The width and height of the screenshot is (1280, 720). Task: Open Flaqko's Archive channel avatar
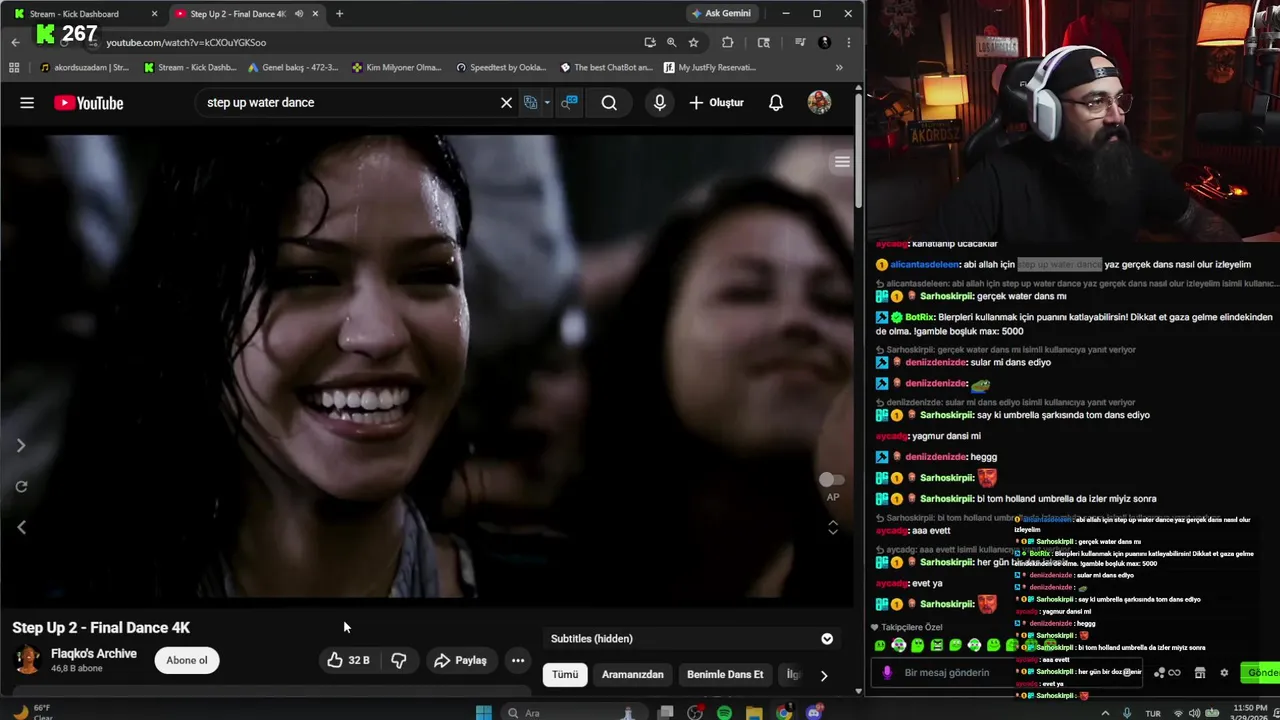(x=27, y=660)
